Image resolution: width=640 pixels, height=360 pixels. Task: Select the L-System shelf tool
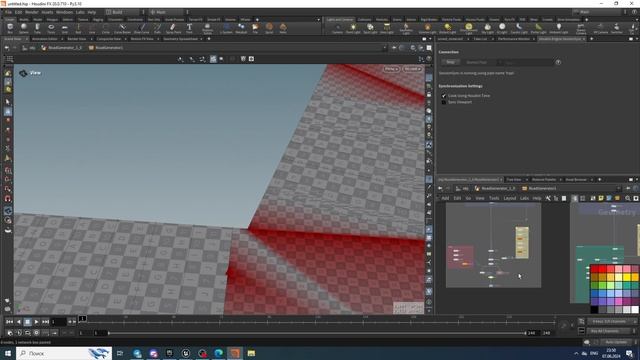pyautogui.click(x=226, y=28)
